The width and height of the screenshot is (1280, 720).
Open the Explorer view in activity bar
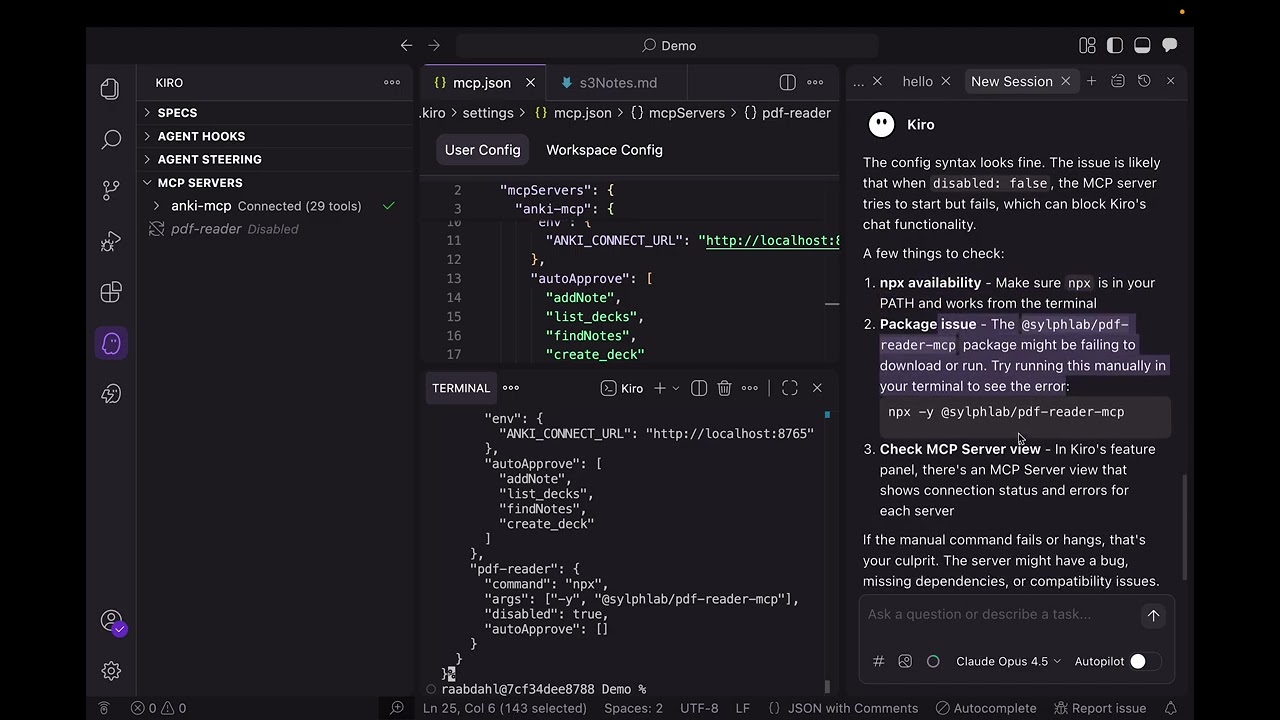click(x=111, y=89)
